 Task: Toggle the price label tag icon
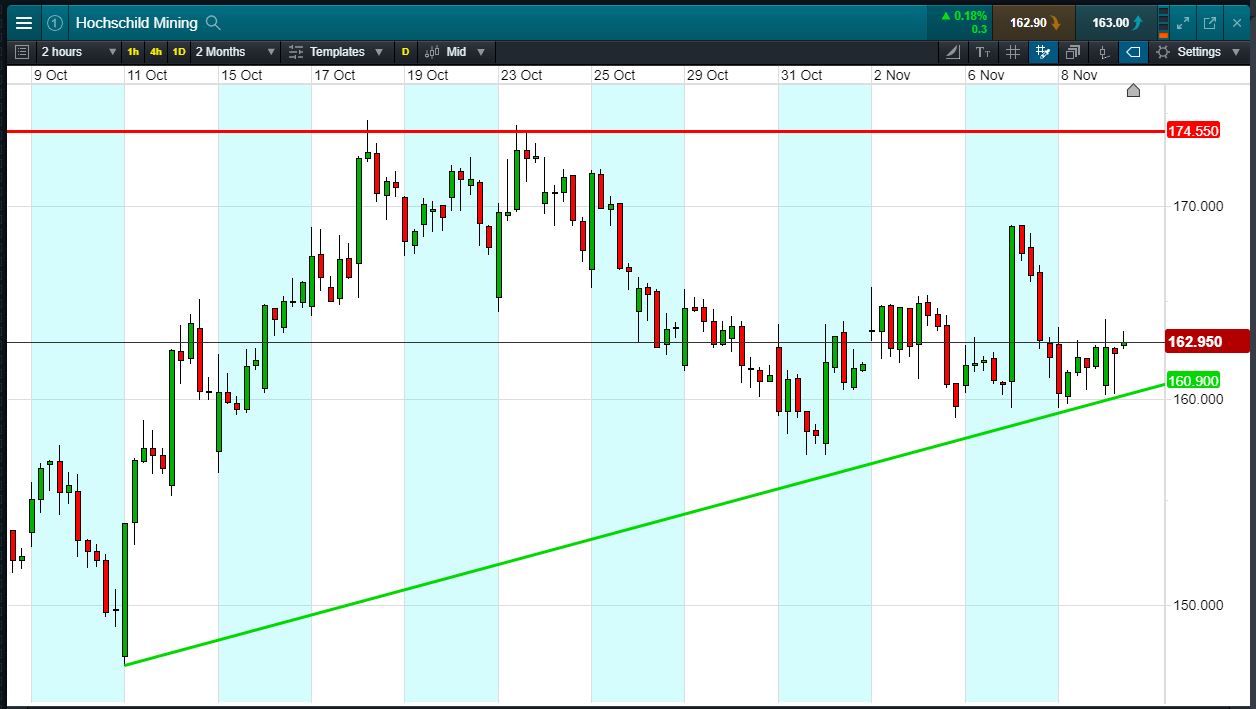pos(1134,52)
